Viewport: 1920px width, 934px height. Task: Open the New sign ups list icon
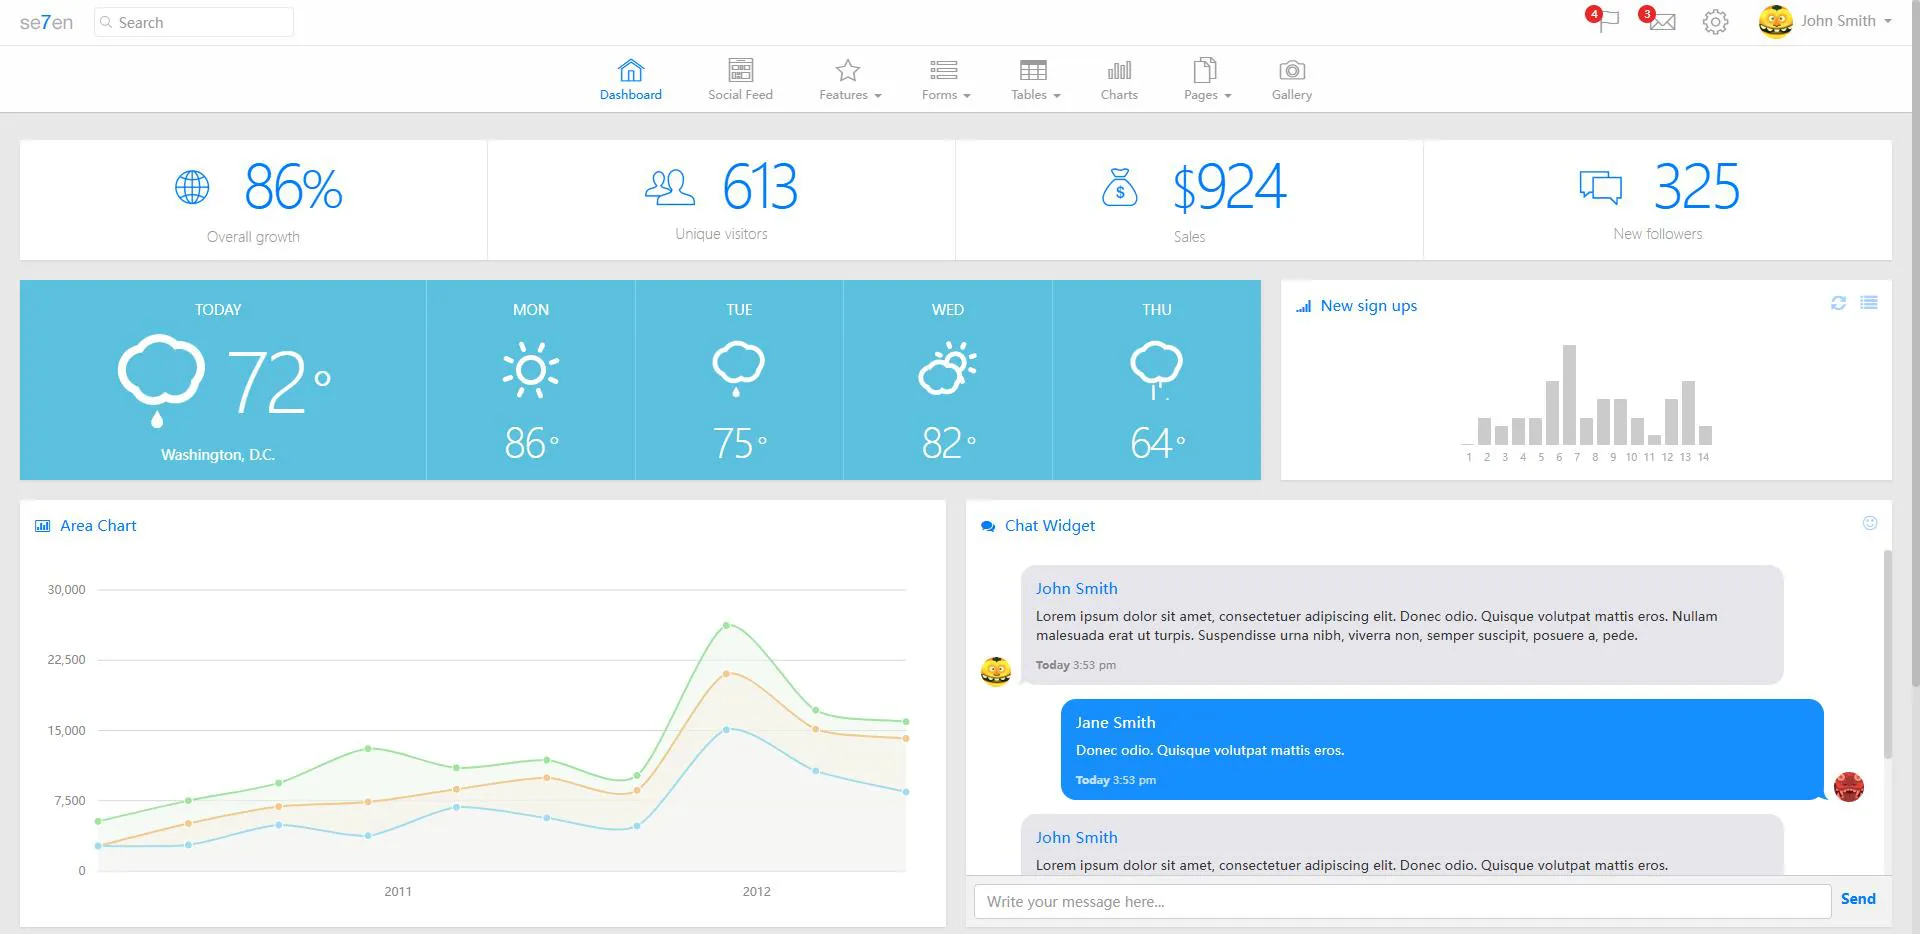[x=1869, y=303]
